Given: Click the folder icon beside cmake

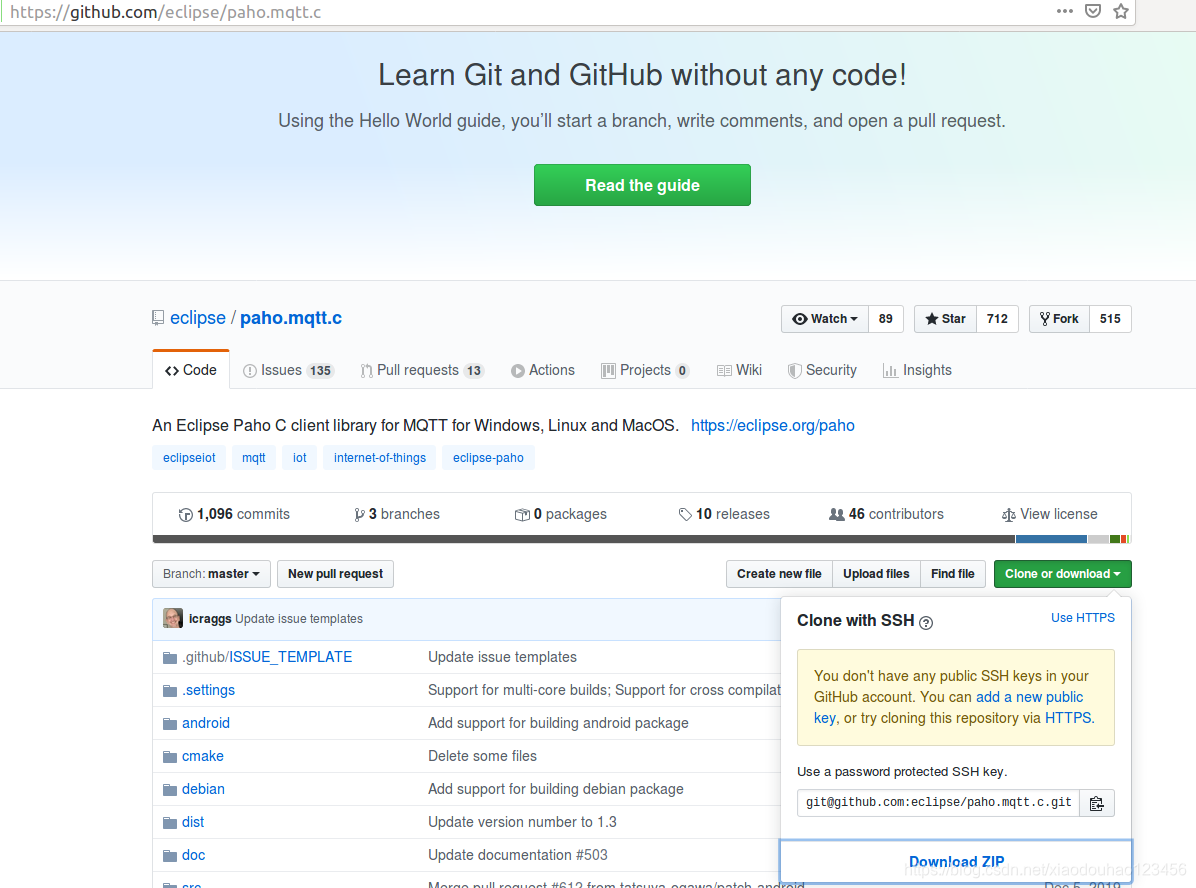Looking at the screenshot, I should click(170, 757).
